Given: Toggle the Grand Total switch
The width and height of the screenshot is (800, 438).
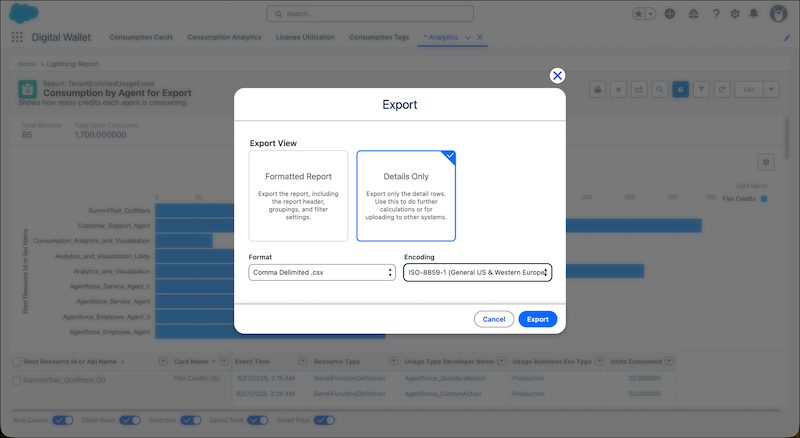Looking at the screenshot, I should (x=258, y=420).
